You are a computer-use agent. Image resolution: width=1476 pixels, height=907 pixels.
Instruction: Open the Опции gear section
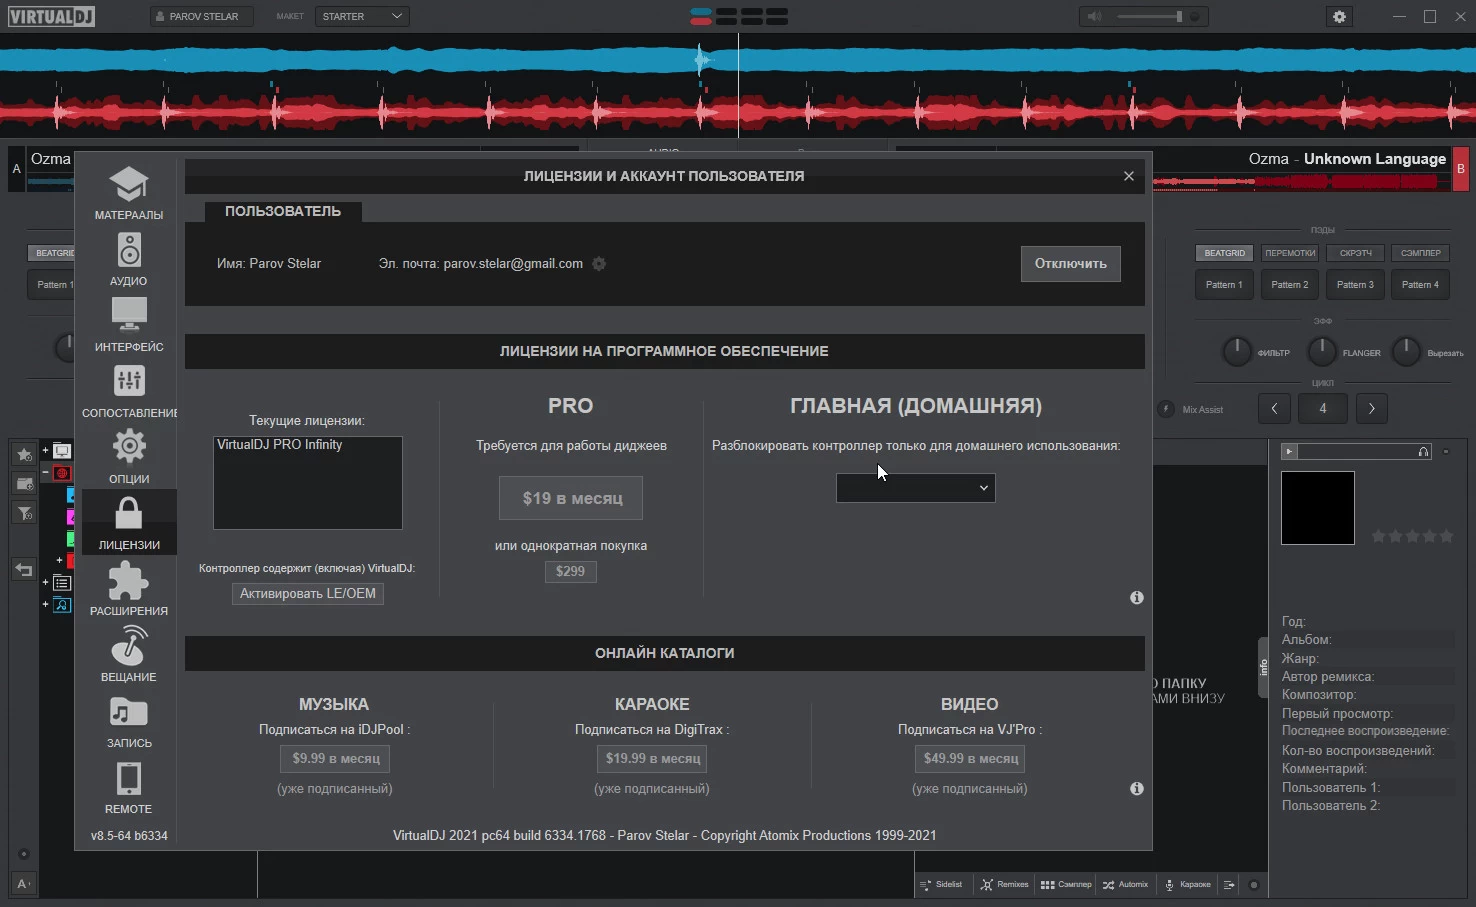pyautogui.click(x=128, y=457)
